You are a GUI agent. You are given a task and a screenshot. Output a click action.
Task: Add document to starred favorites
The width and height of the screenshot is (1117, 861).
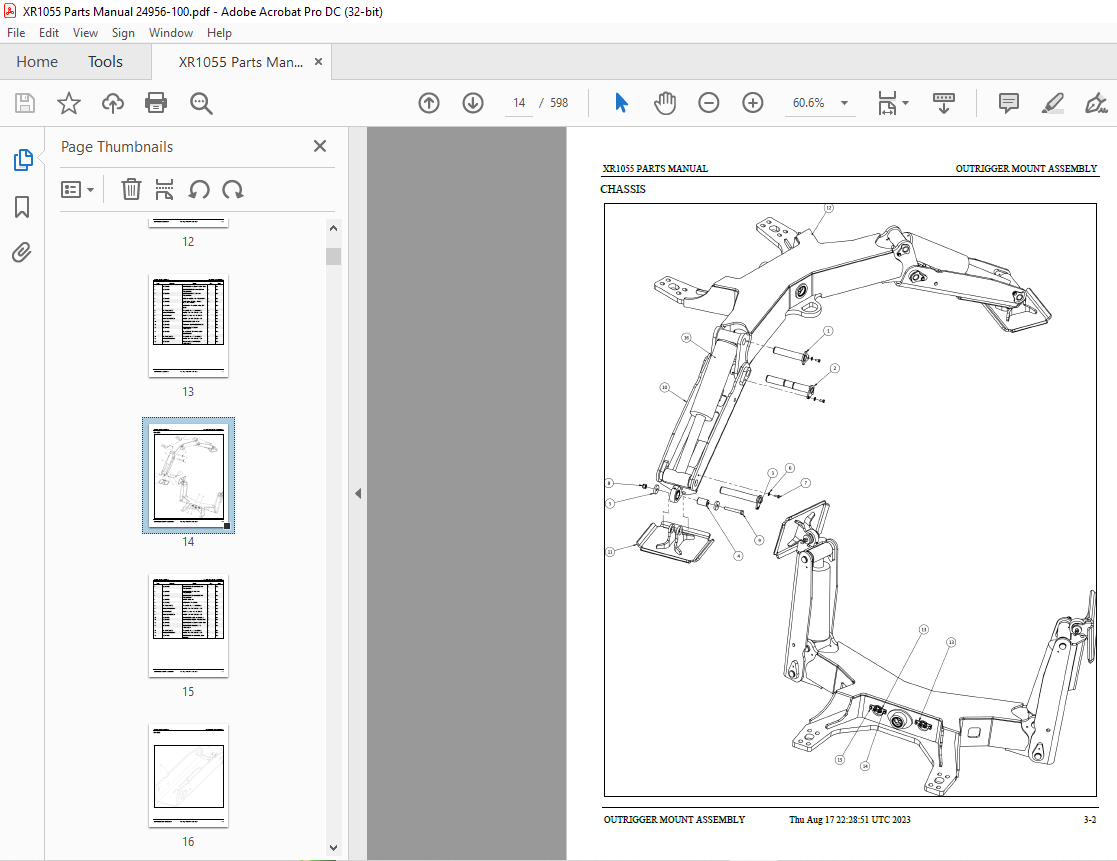point(69,103)
